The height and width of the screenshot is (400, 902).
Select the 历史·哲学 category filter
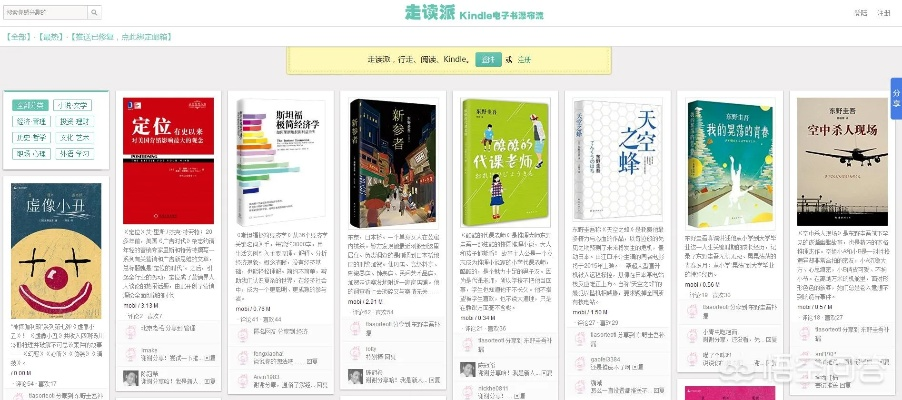(x=30, y=138)
